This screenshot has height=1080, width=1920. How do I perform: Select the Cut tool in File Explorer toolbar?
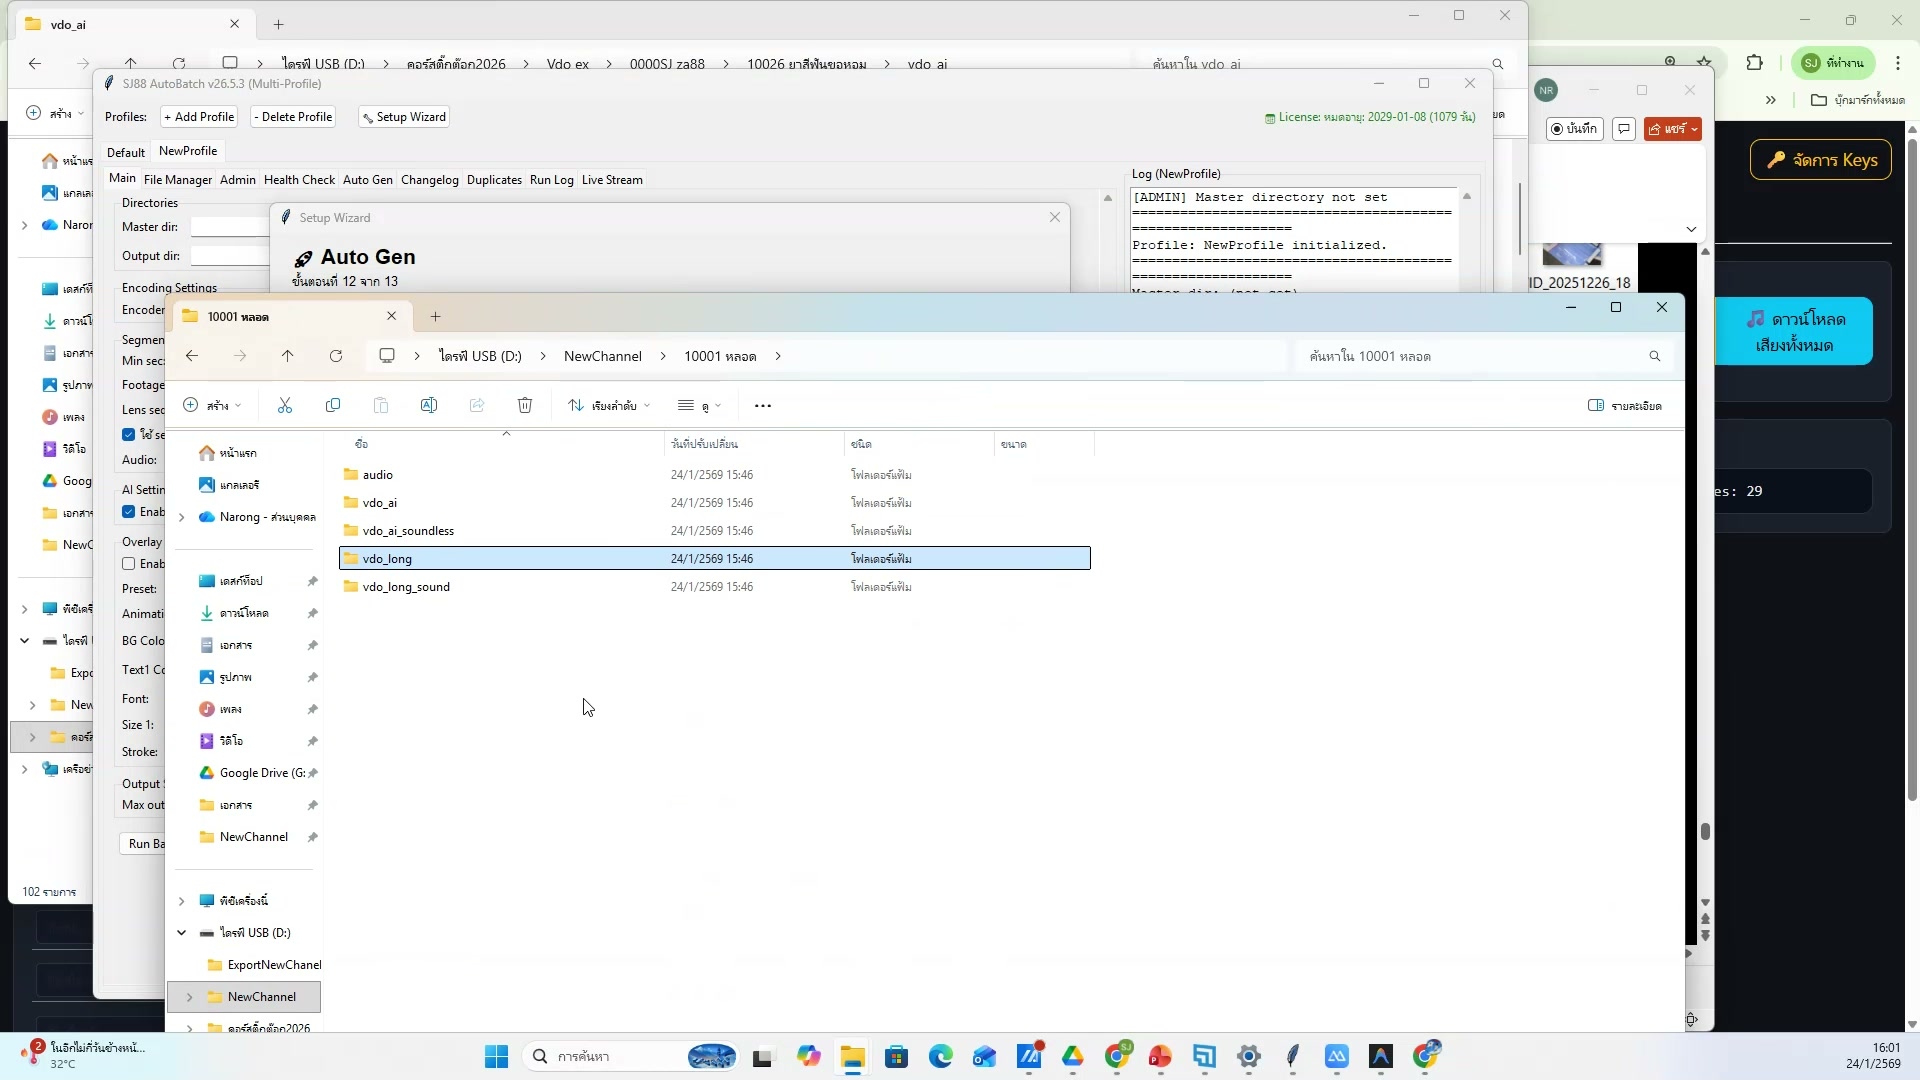tap(285, 405)
